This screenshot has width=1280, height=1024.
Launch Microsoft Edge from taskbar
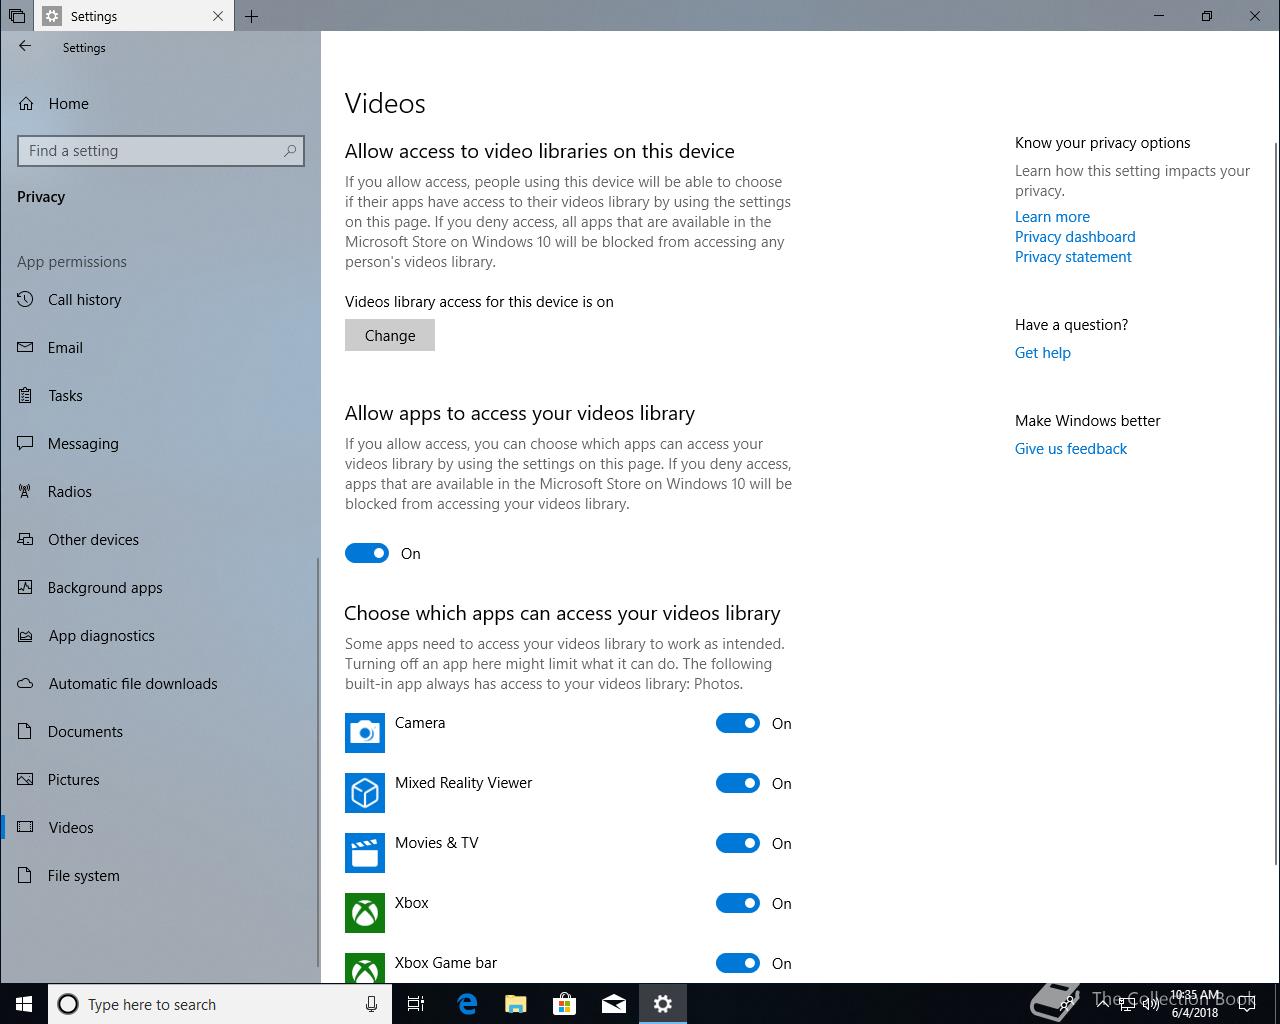(x=467, y=1004)
